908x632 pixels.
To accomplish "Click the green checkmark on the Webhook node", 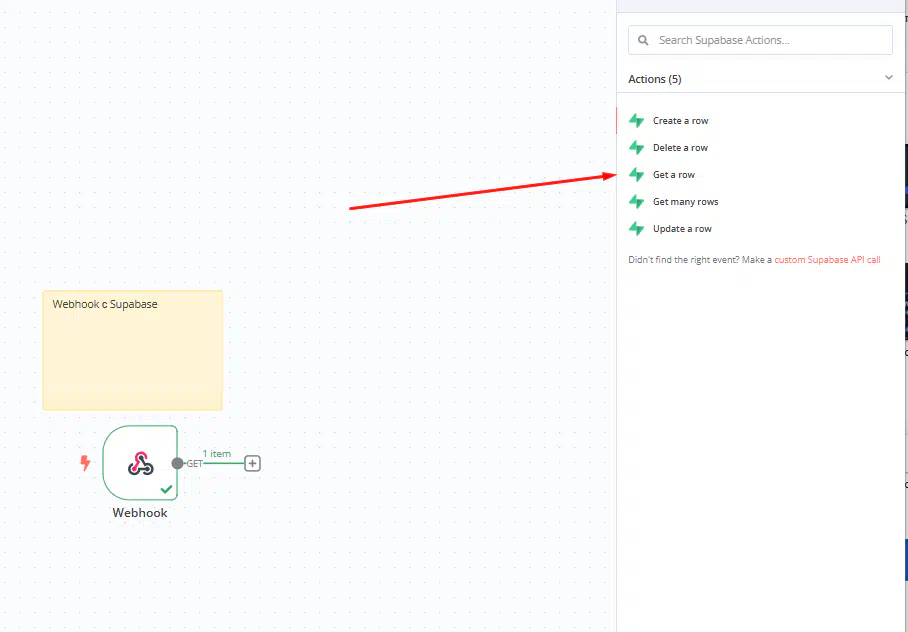I will [x=167, y=489].
